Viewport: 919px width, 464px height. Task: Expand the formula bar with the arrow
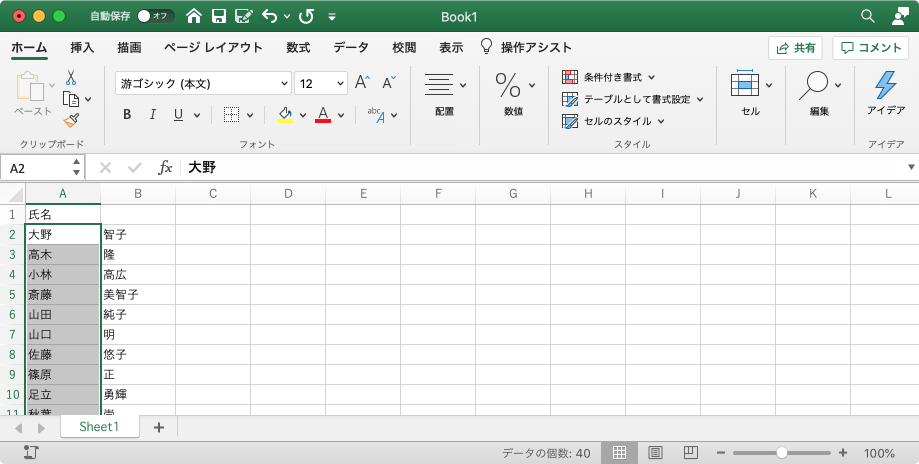pyautogui.click(x=911, y=168)
